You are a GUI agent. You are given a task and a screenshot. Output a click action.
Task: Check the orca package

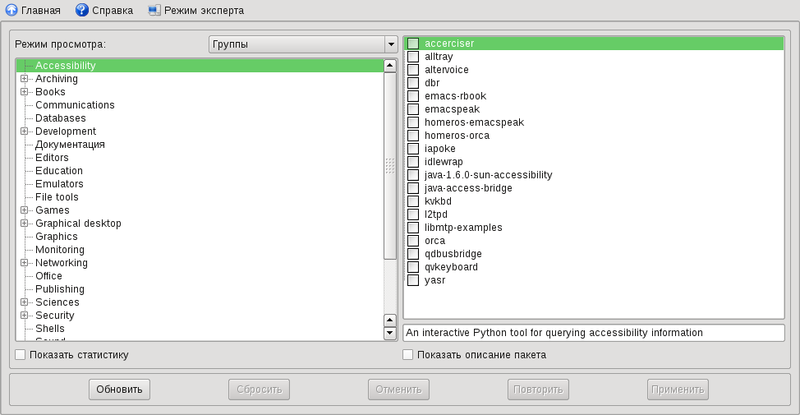(x=413, y=241)
